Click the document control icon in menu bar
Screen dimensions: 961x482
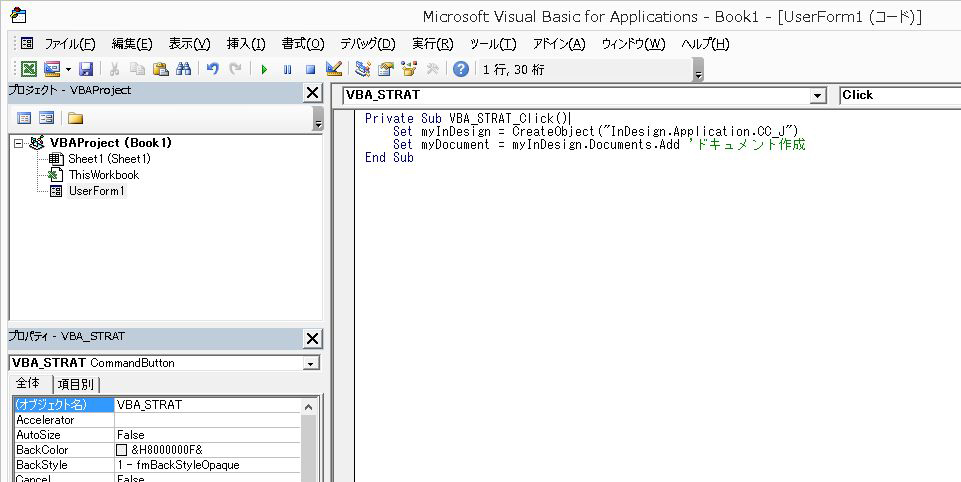pos(27,44)
